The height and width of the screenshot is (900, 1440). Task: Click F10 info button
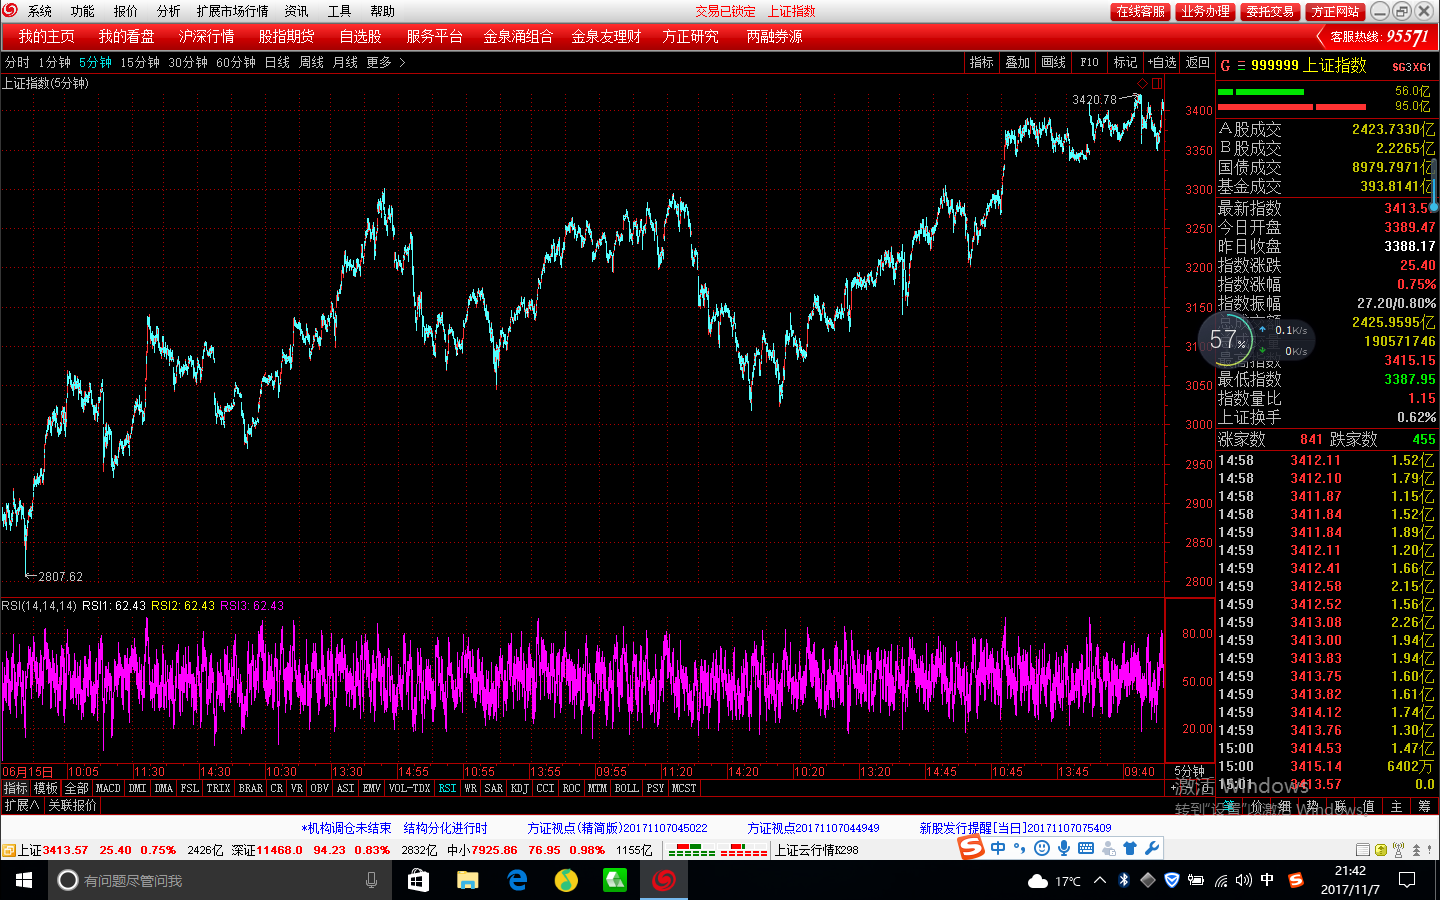click(x=1089, y=62)
